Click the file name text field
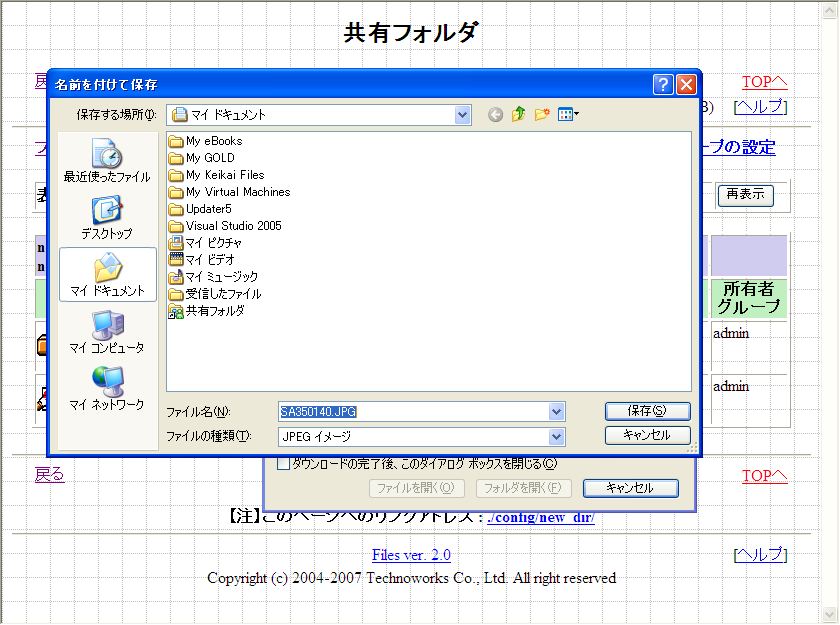 tap(412, 411)
